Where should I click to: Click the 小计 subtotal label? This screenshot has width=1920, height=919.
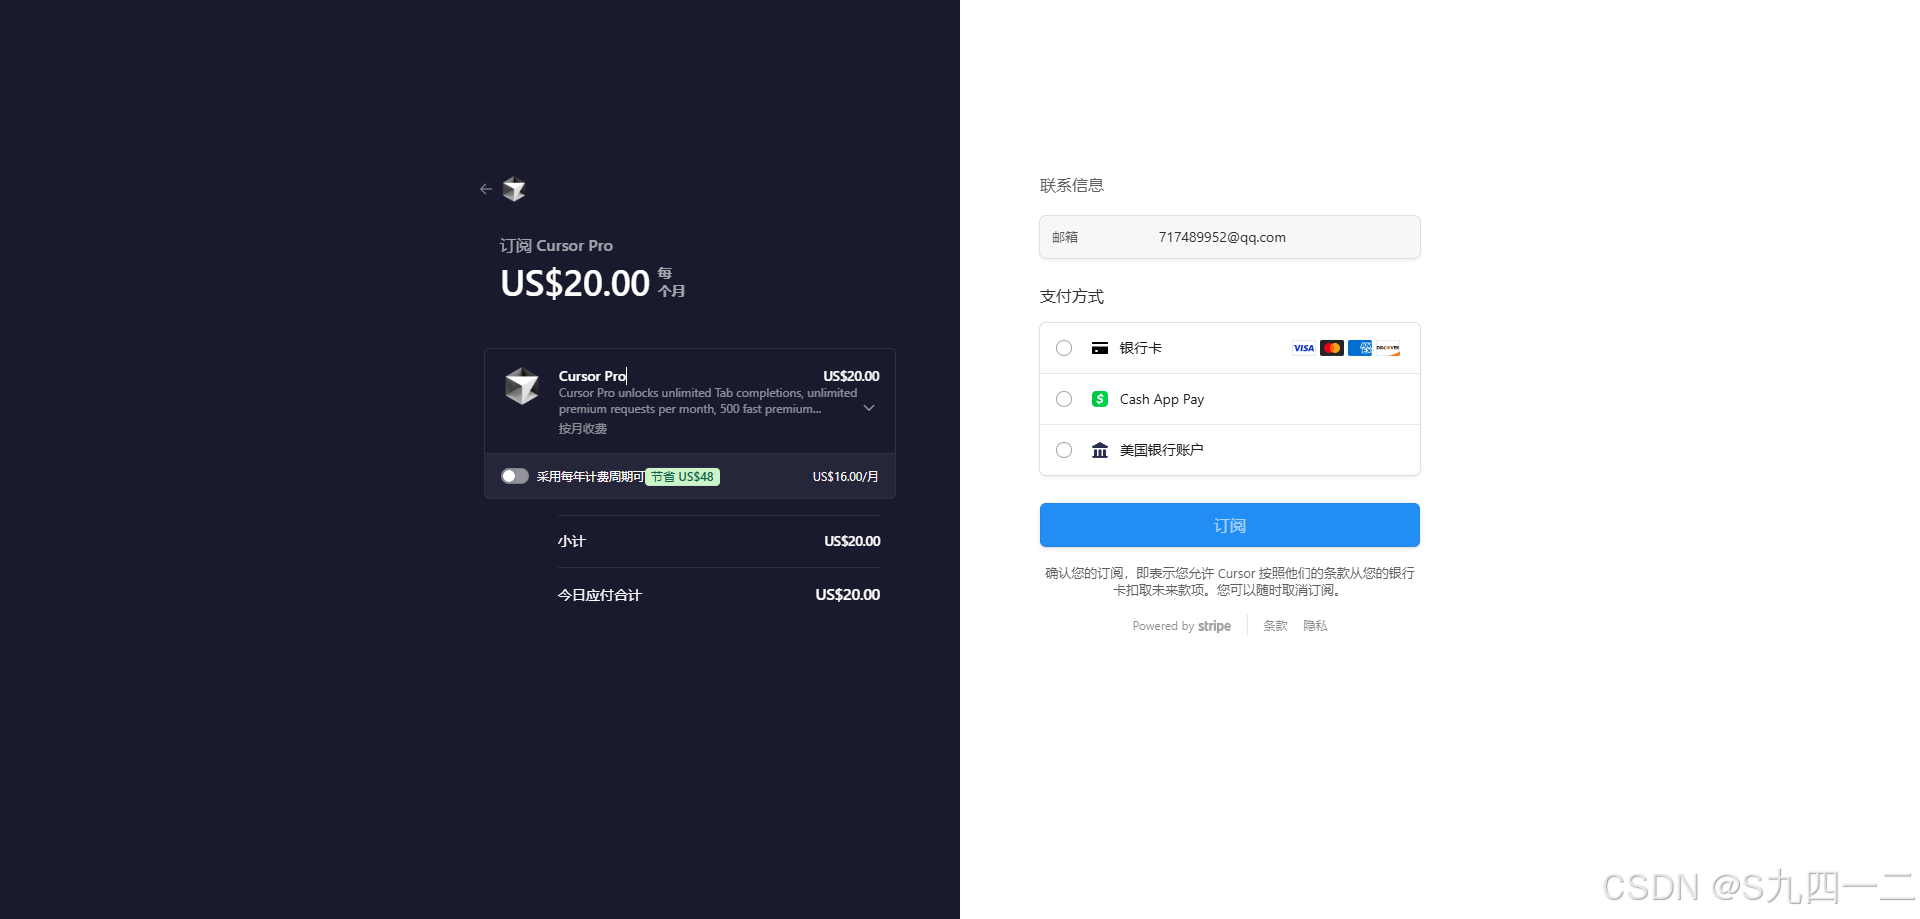(572, 541)
